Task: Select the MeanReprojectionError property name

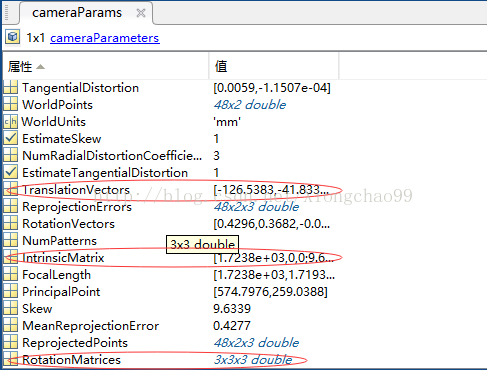Action: (90, 326)
